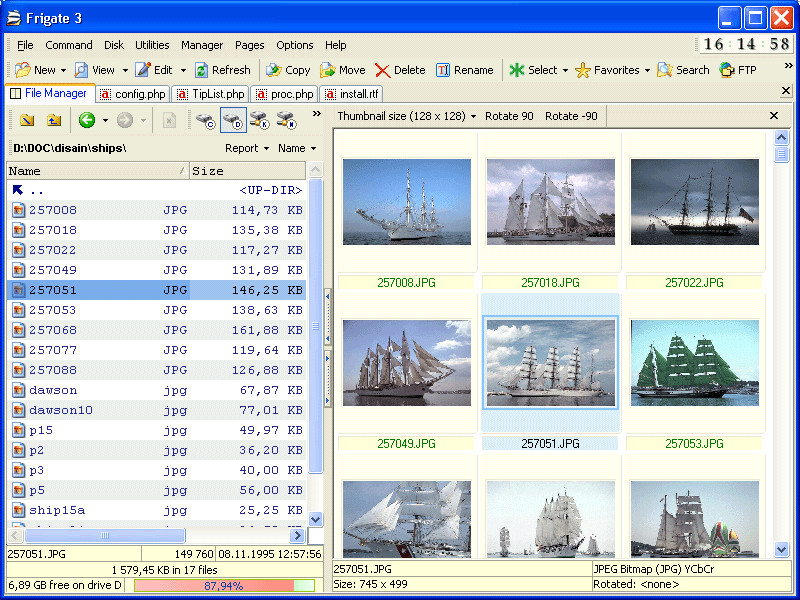The height and width of the screenshot is (600, 800).
Task: Go to the root folder icon
Action: click(x=27, y=120)
